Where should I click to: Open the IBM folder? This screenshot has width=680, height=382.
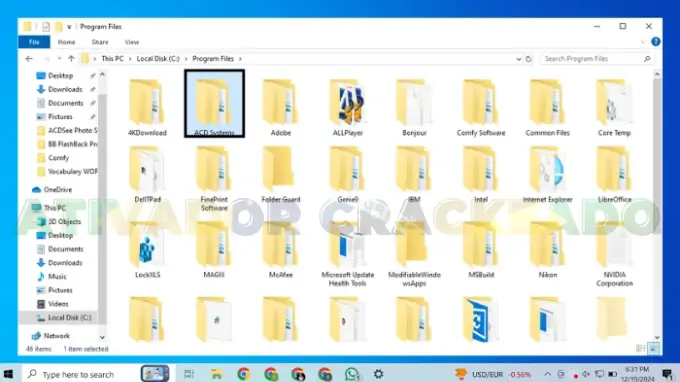(x=414, y=174)
